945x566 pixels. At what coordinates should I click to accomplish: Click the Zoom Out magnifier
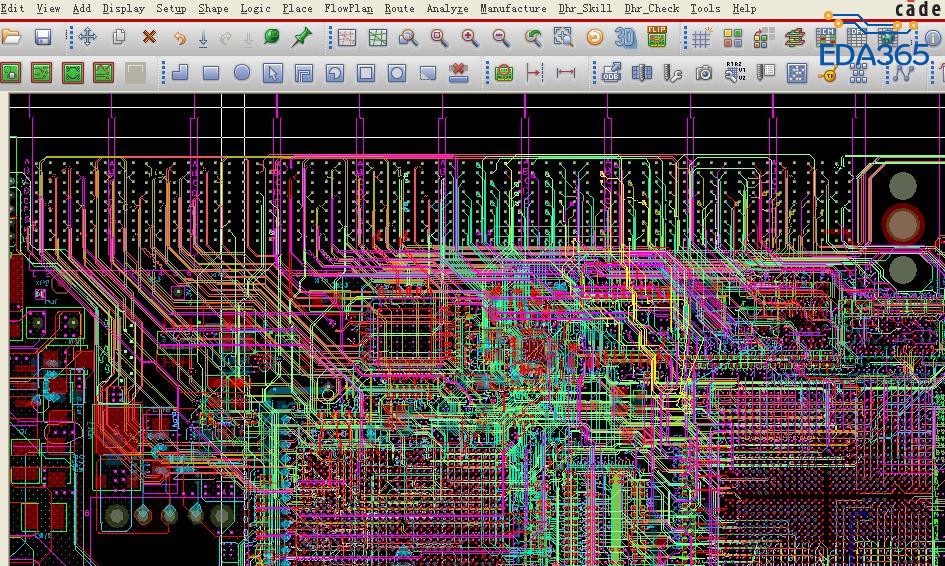coord(501,38)
